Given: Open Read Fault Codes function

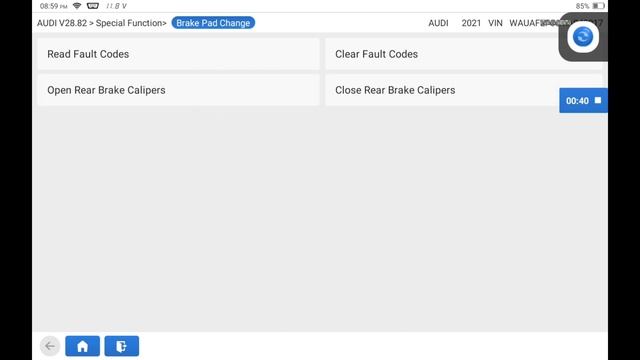Looking at the screenshot, I should coord(179,54).
